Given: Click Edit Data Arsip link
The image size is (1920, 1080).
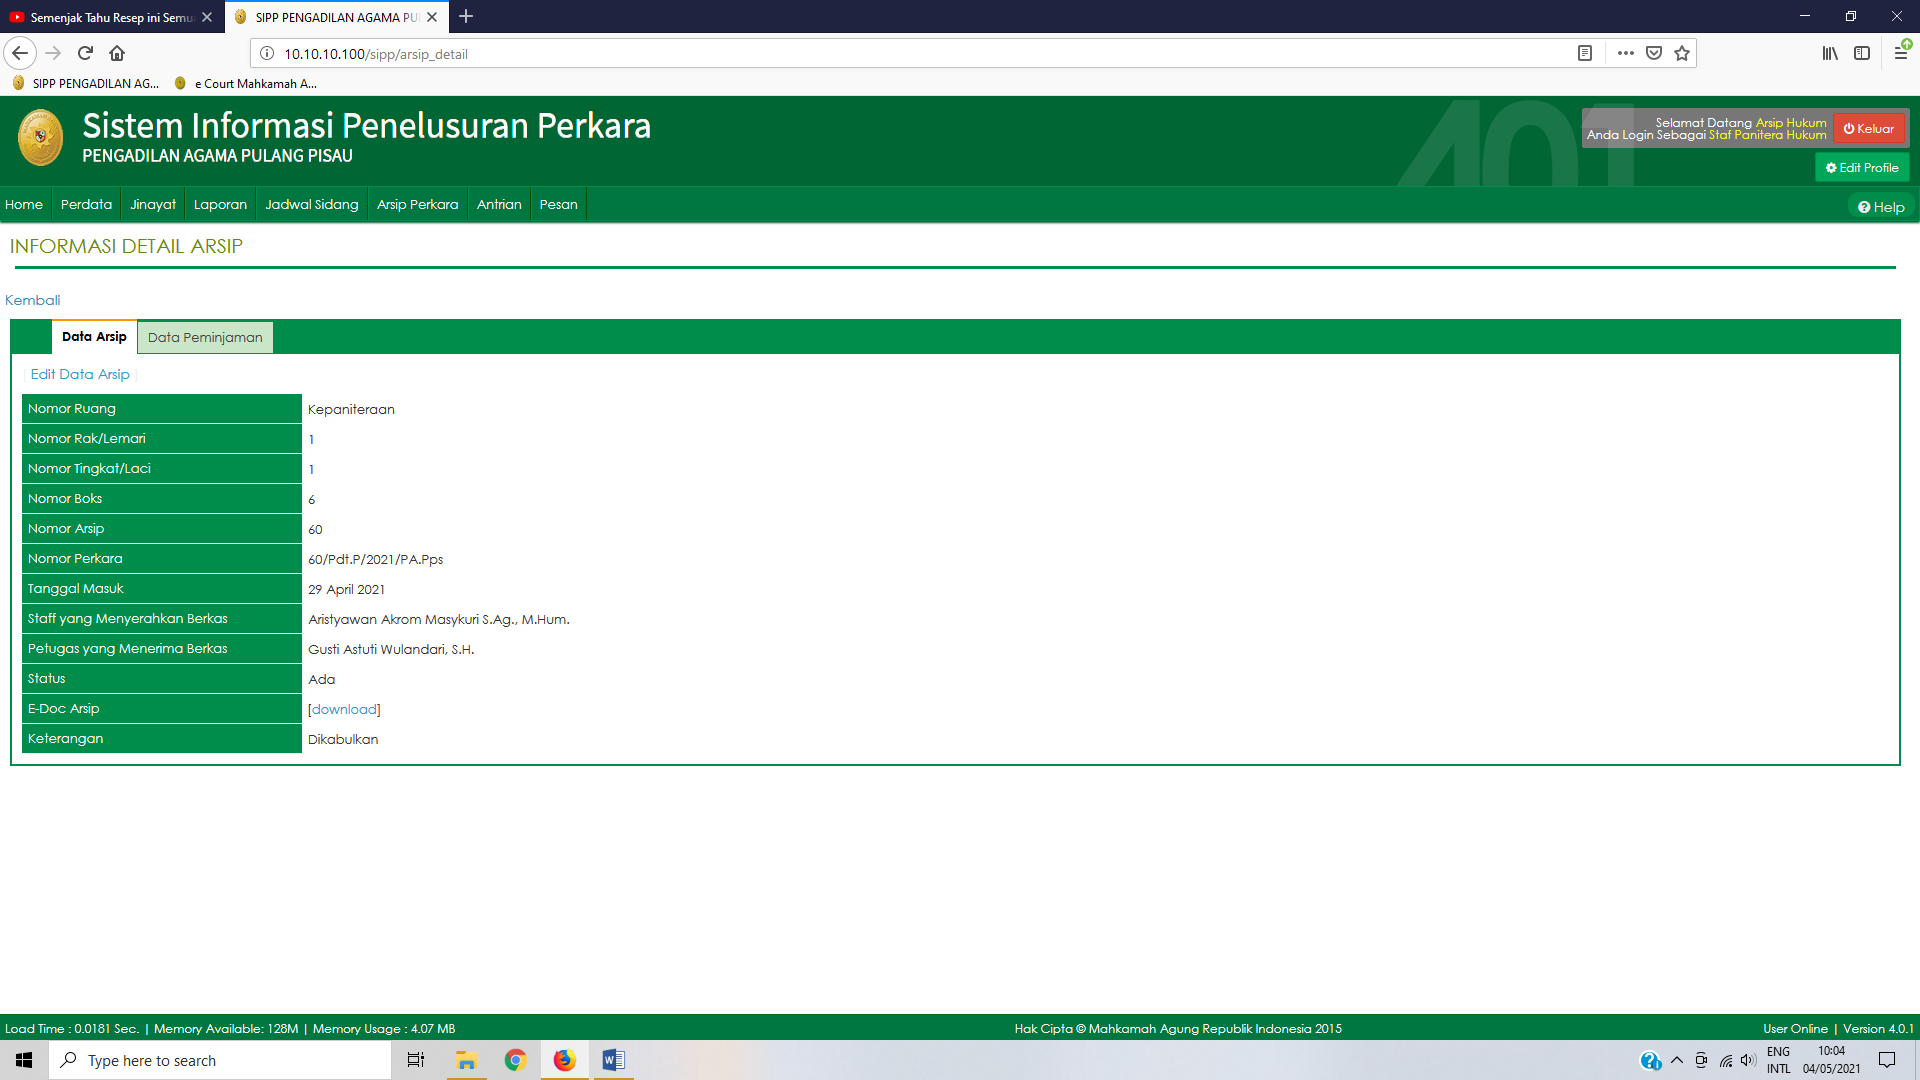Looking at the screenshot, I should pos(80,374).
